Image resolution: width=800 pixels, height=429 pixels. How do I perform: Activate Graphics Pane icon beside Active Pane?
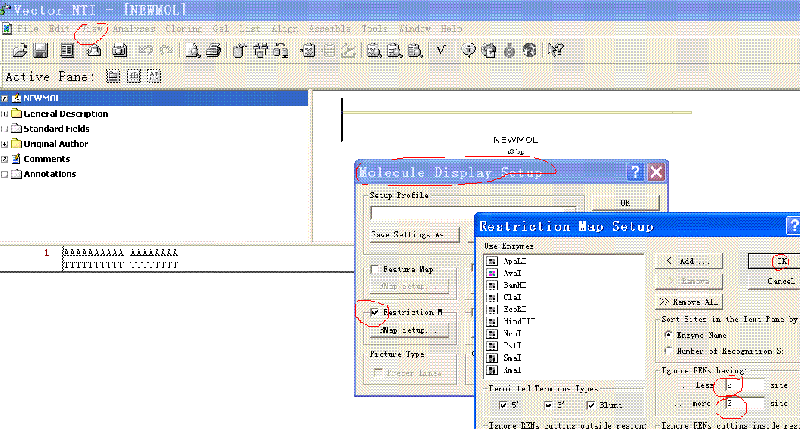click(134, 77)
